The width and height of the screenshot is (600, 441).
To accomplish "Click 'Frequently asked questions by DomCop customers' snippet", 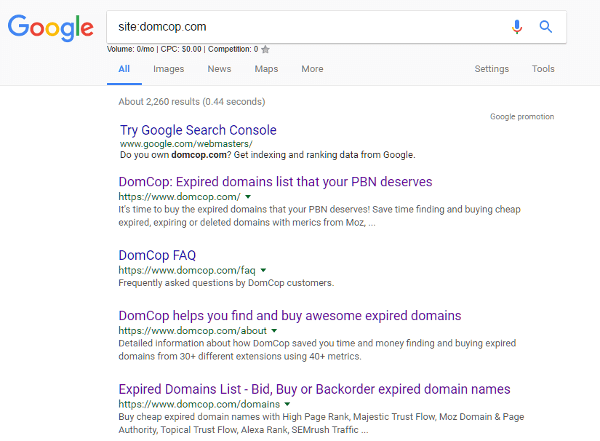I will pos(226,283).
